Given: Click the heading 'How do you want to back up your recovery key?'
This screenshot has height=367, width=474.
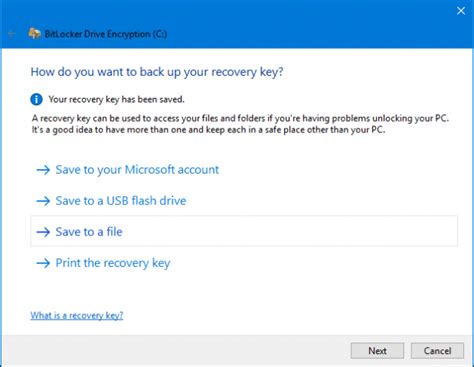Looking at the screenshot, I should [157, 72].
